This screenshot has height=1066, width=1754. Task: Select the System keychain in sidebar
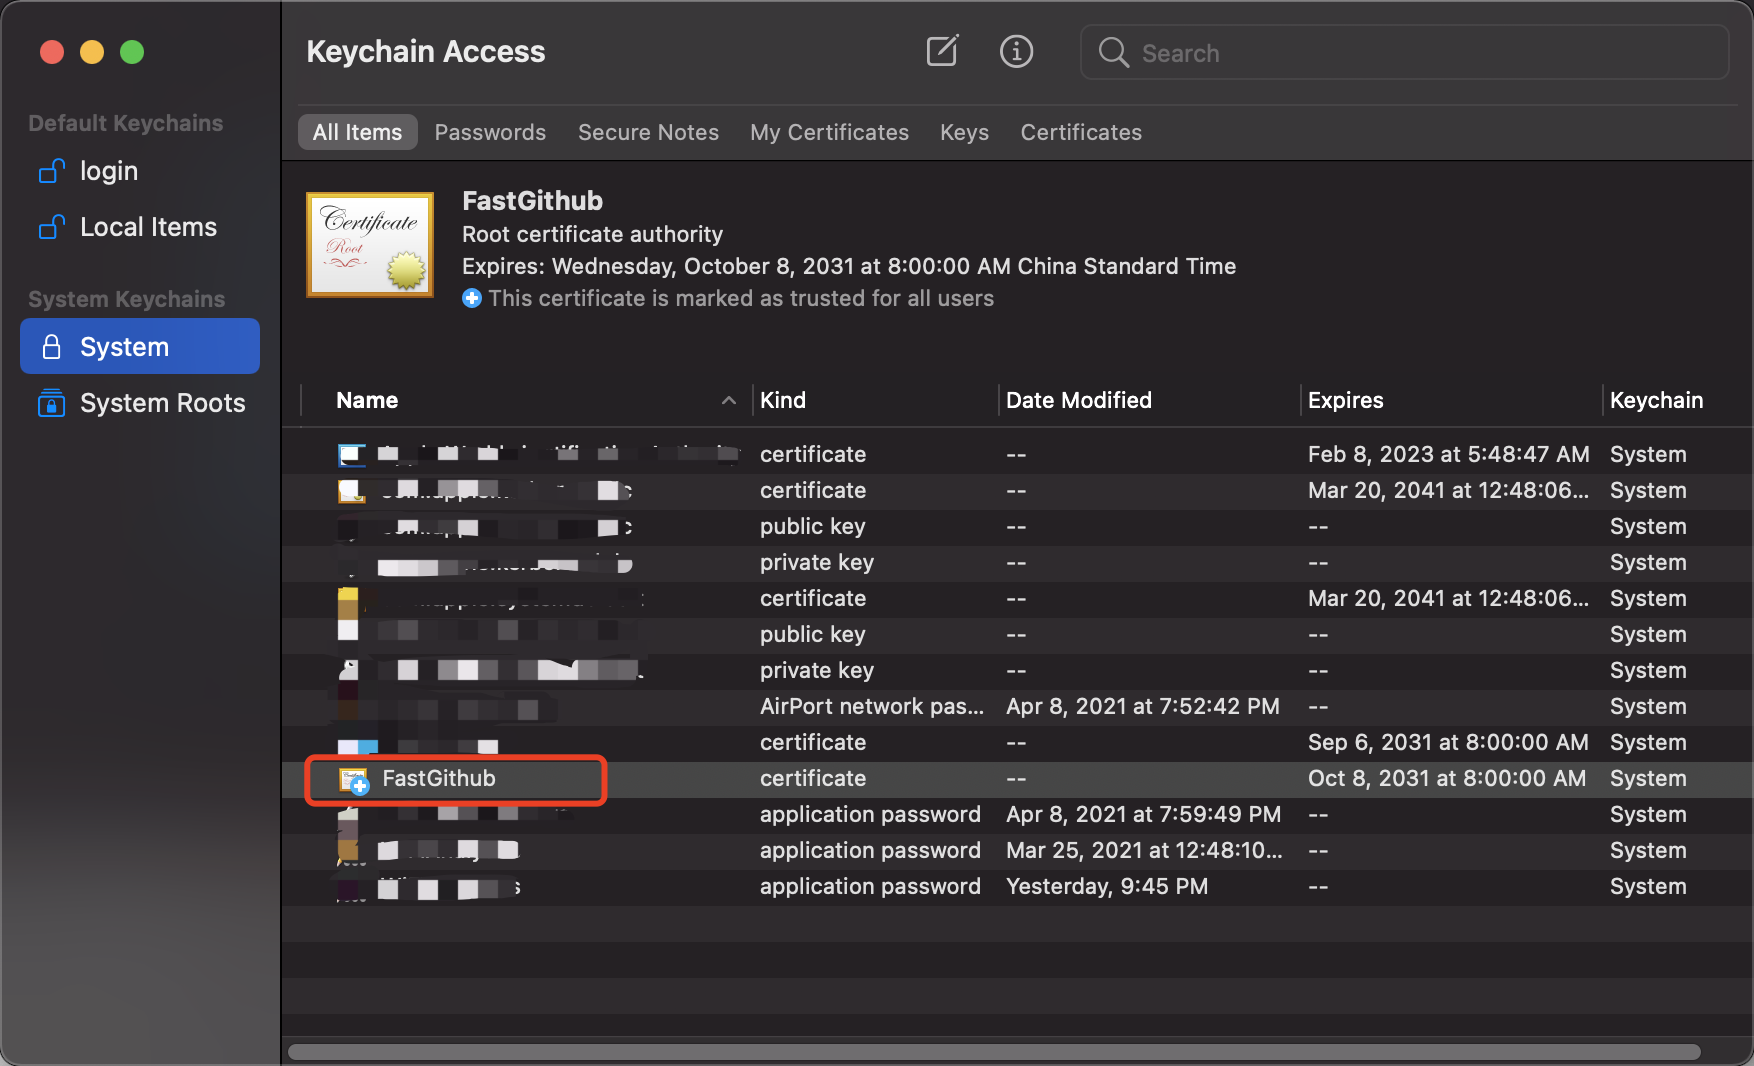[x=140, y=347]
